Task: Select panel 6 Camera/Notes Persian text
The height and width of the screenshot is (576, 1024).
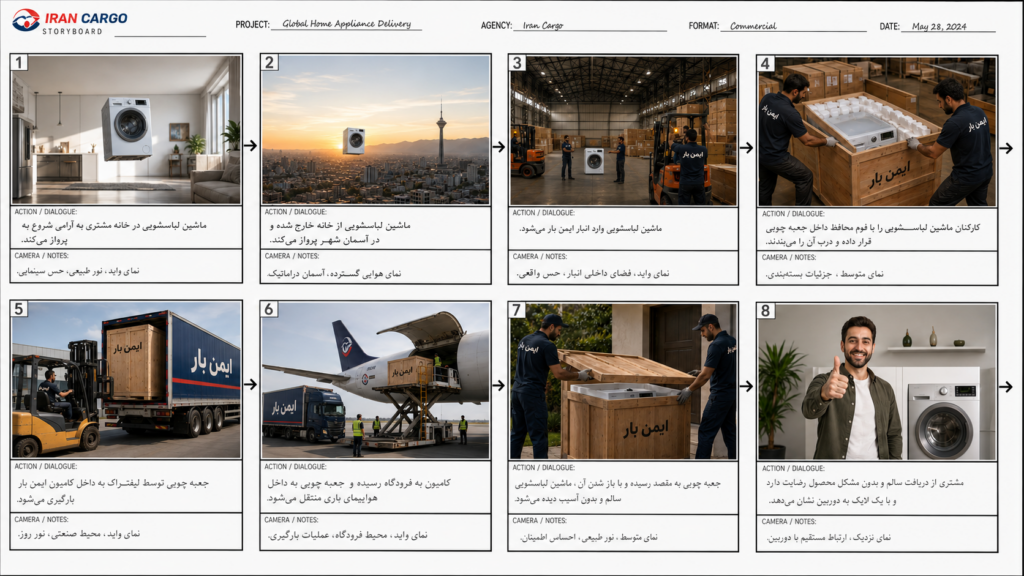Action: coord(347,535)
